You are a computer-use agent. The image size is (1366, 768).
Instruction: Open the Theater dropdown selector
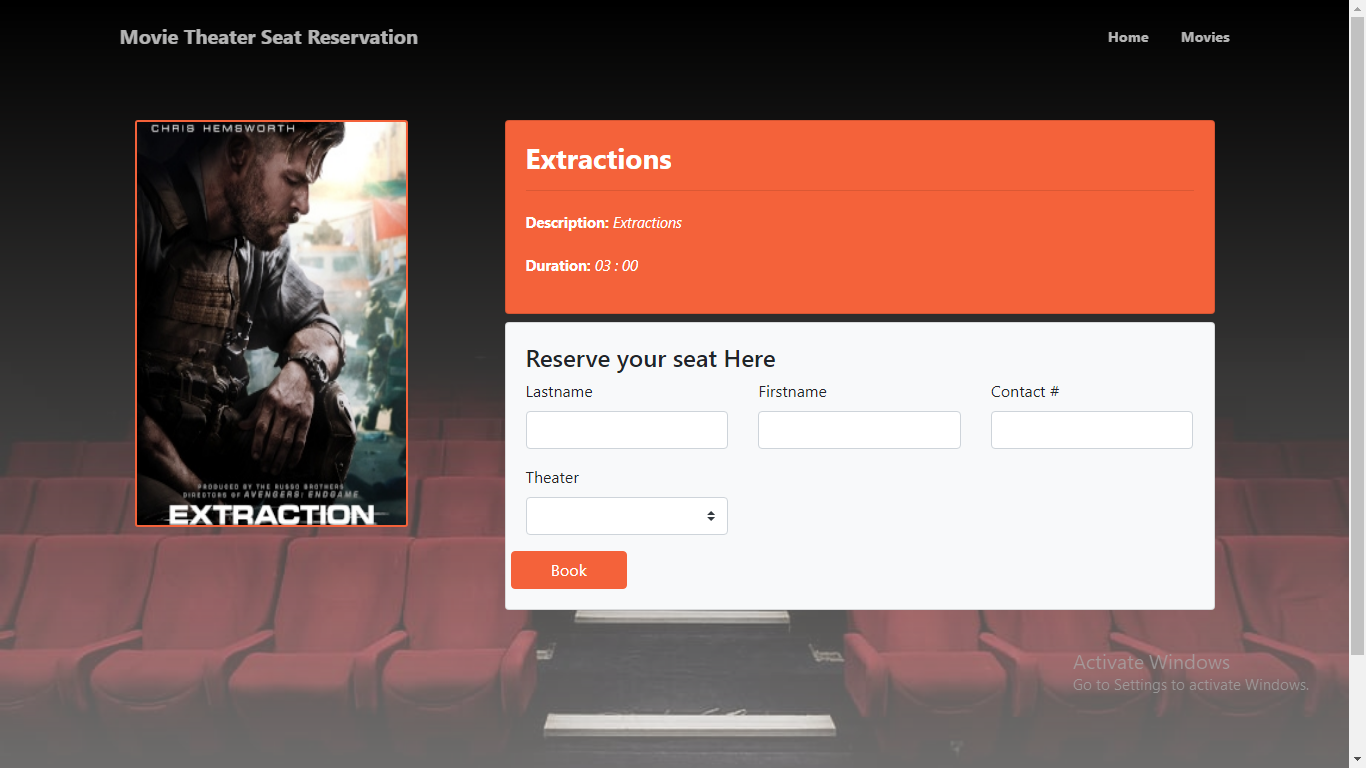(x=626, y=515)
